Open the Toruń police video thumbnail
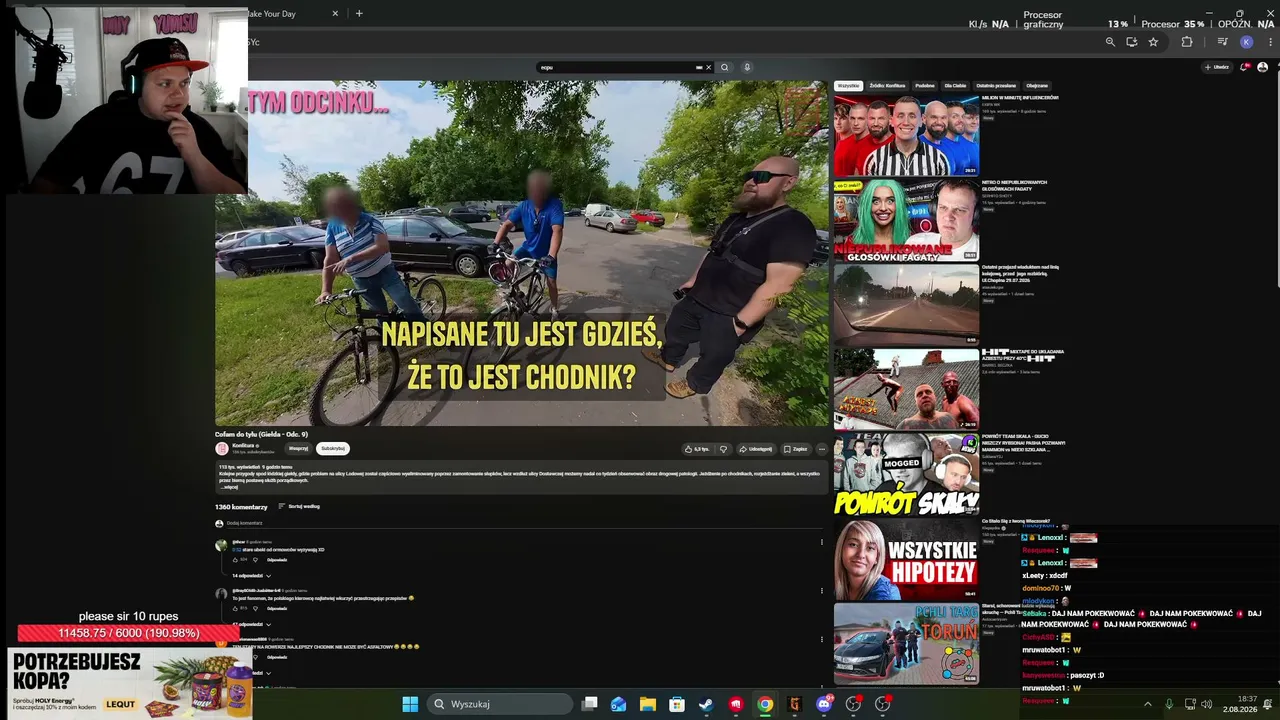1280x720 pixels. pyautogui.click(x=906, y=643)
